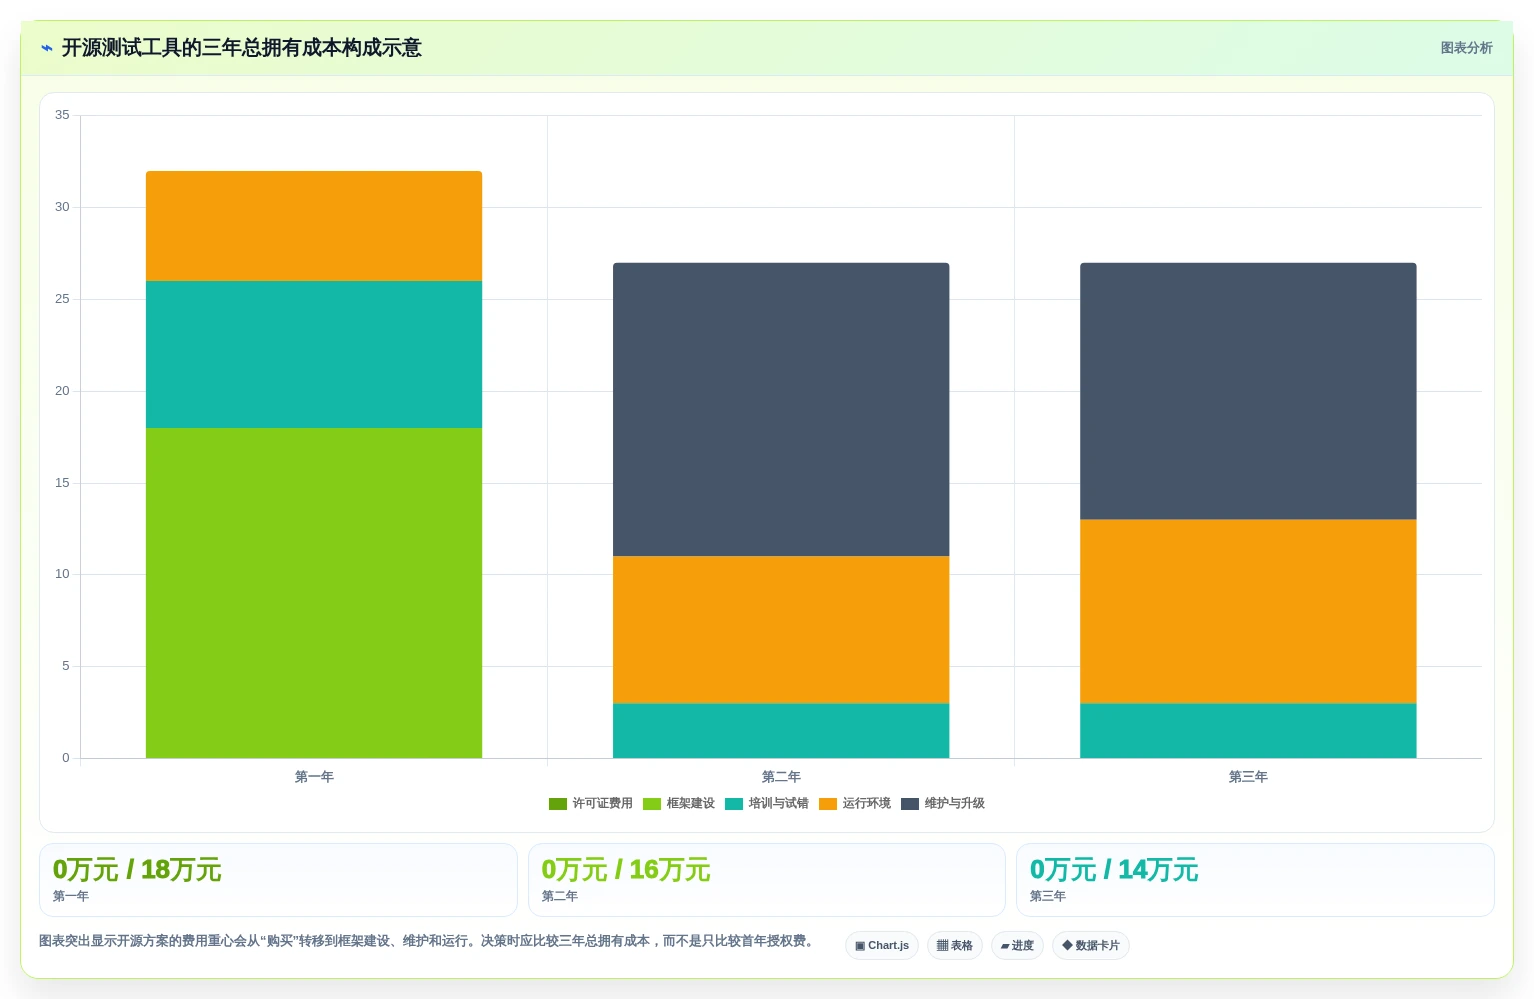
Task: Click the 图表分析 label in the header
Action: (x=1466, y=48)
